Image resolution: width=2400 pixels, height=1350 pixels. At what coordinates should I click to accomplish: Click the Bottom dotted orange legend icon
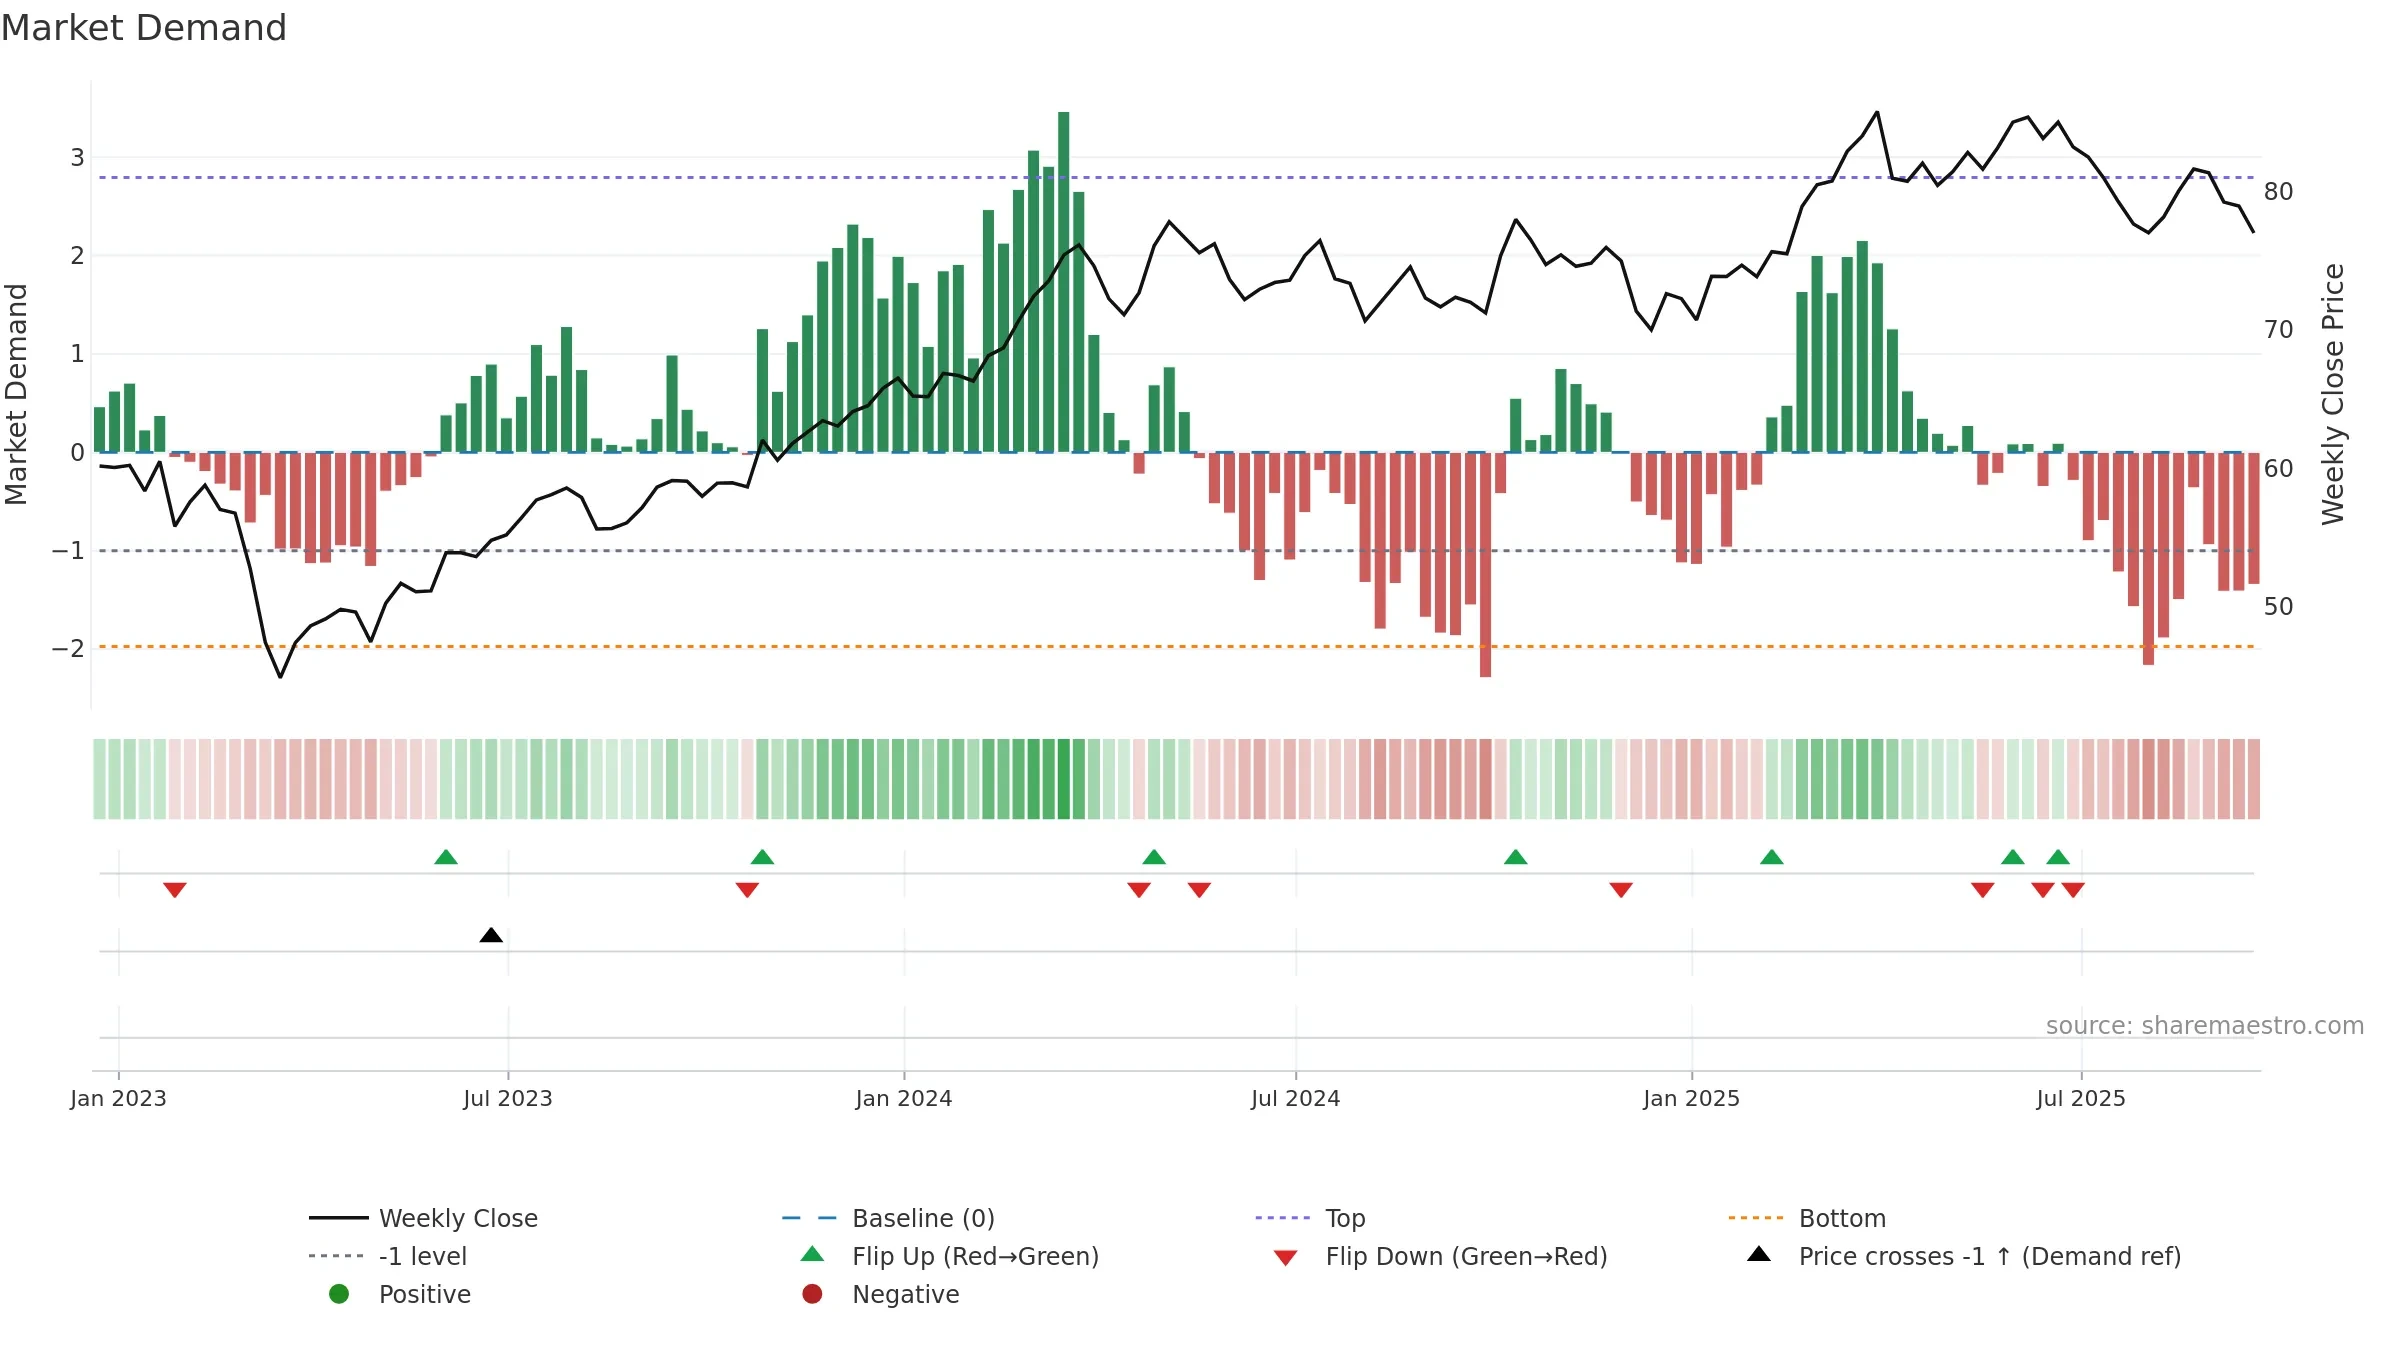coord(1756,1218)
